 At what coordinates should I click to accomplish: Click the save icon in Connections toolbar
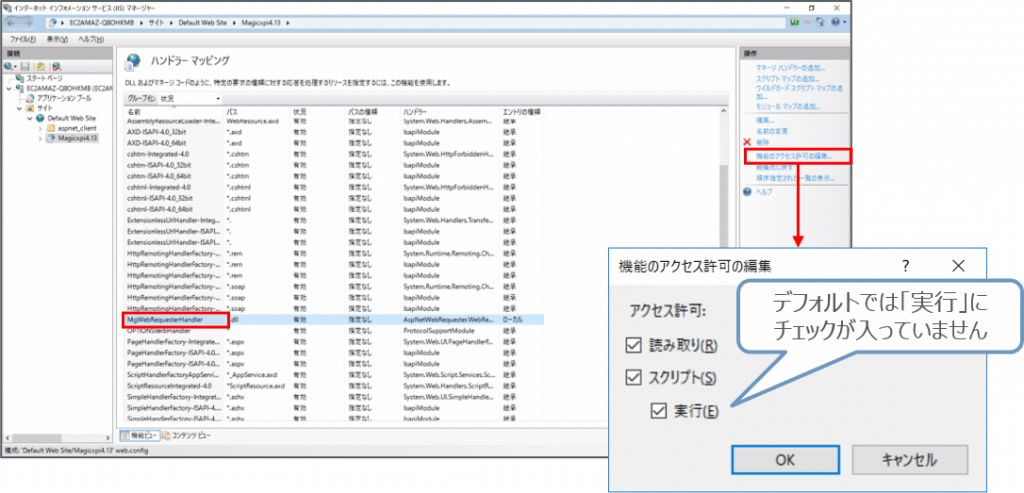tap(26, 65)
